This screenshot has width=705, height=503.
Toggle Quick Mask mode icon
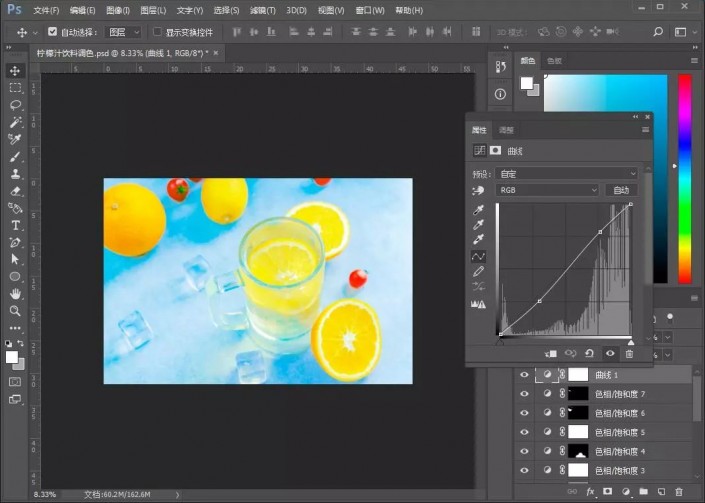[15, 382]
